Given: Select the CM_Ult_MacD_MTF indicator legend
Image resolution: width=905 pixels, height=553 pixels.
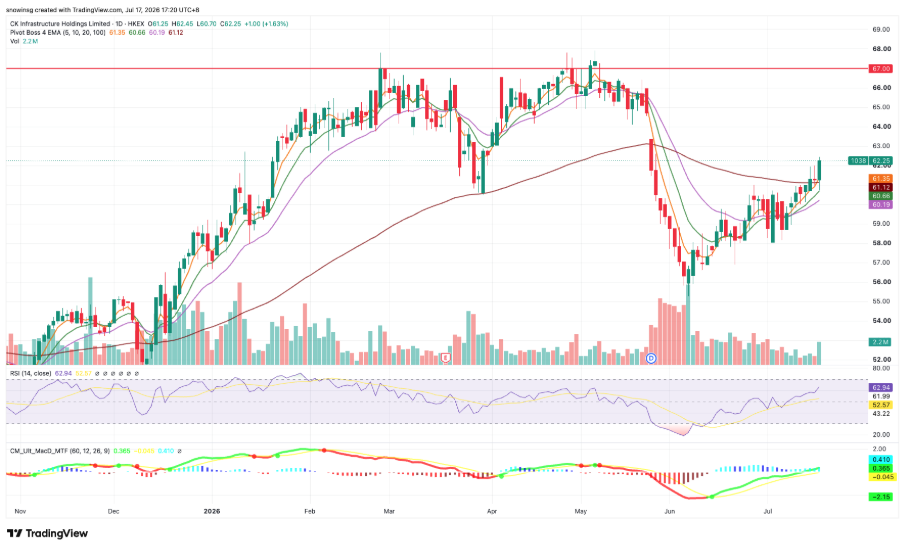Looking at the screenshot, I should click(59, 450).
